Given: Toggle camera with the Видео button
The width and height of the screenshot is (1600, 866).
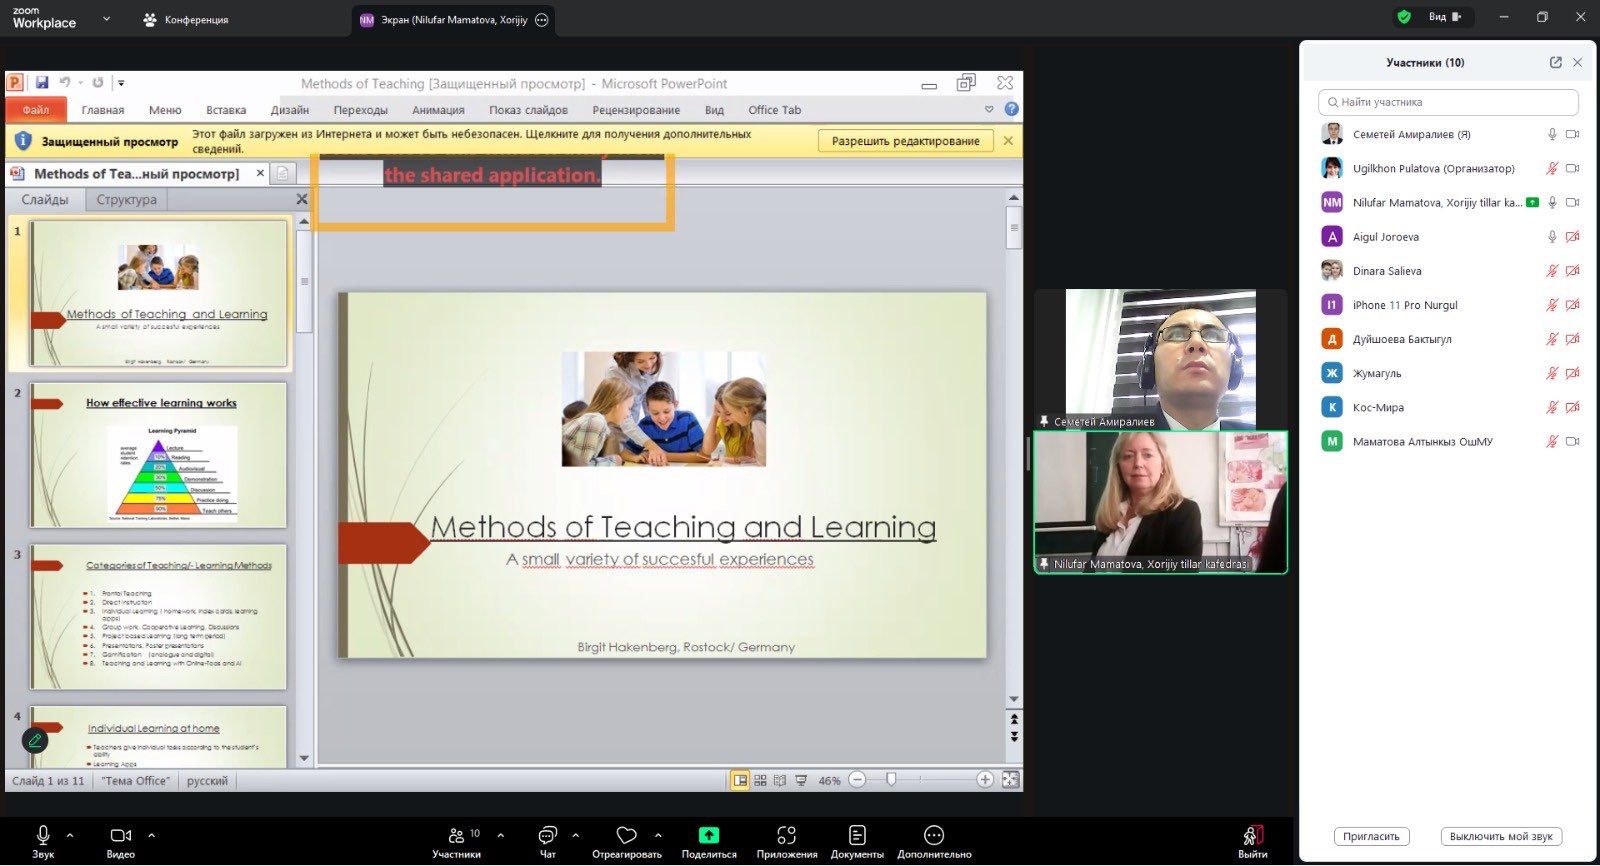Looking at the screenshot, I should [x=121, y=836].
